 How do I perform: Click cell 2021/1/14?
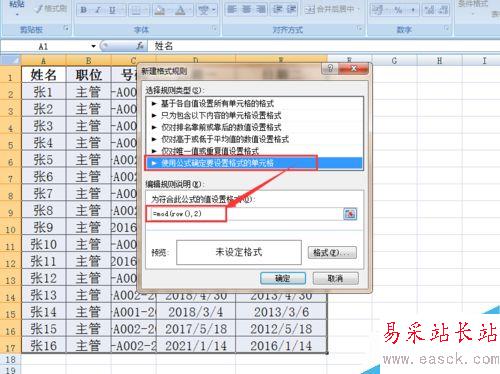[x=196, y=346]
